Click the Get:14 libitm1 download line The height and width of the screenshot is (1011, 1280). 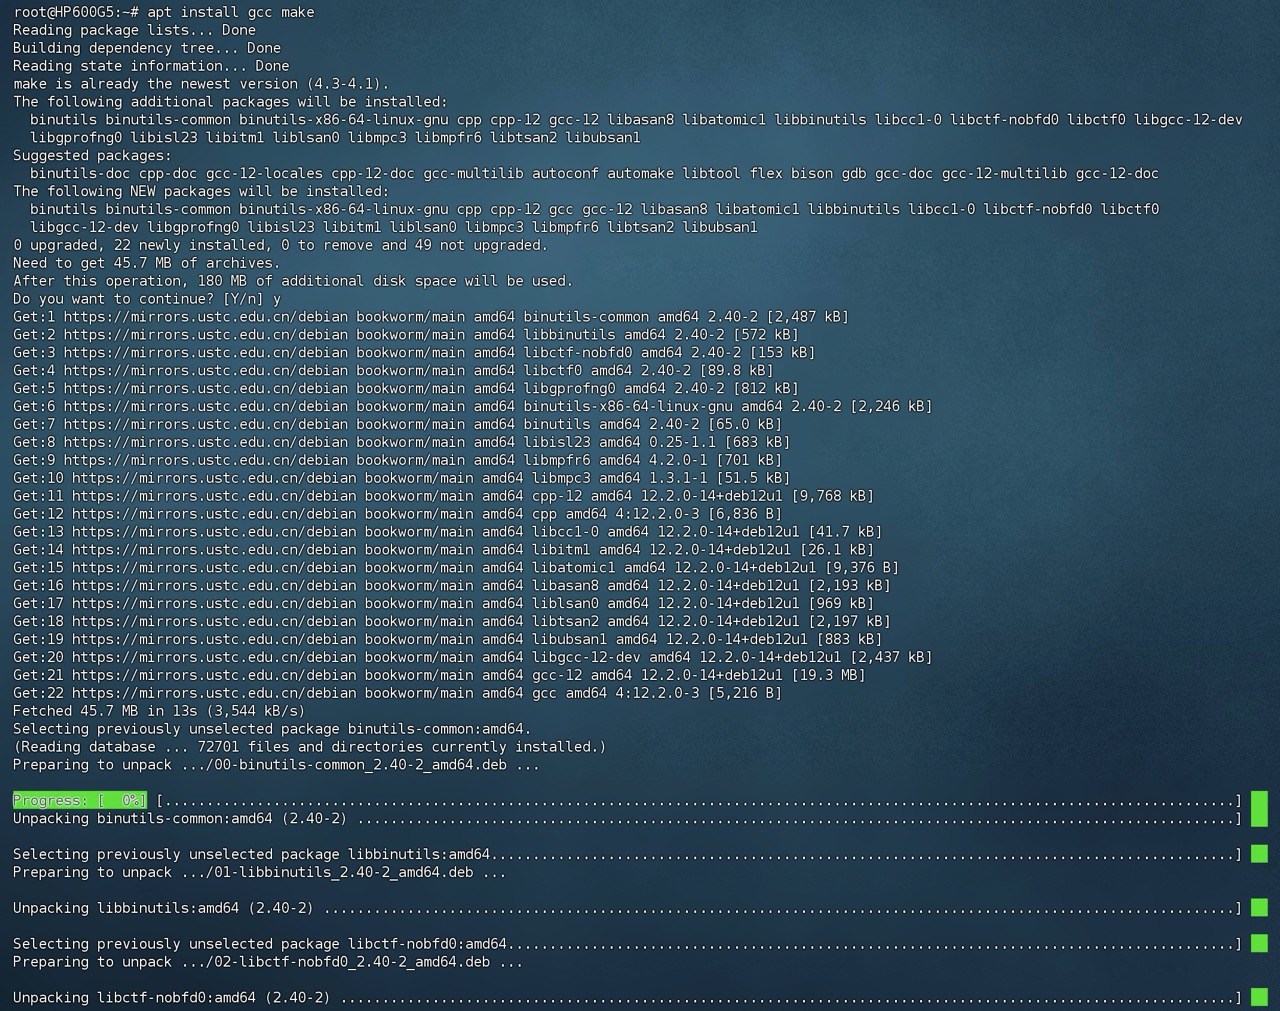click(444, 550)
